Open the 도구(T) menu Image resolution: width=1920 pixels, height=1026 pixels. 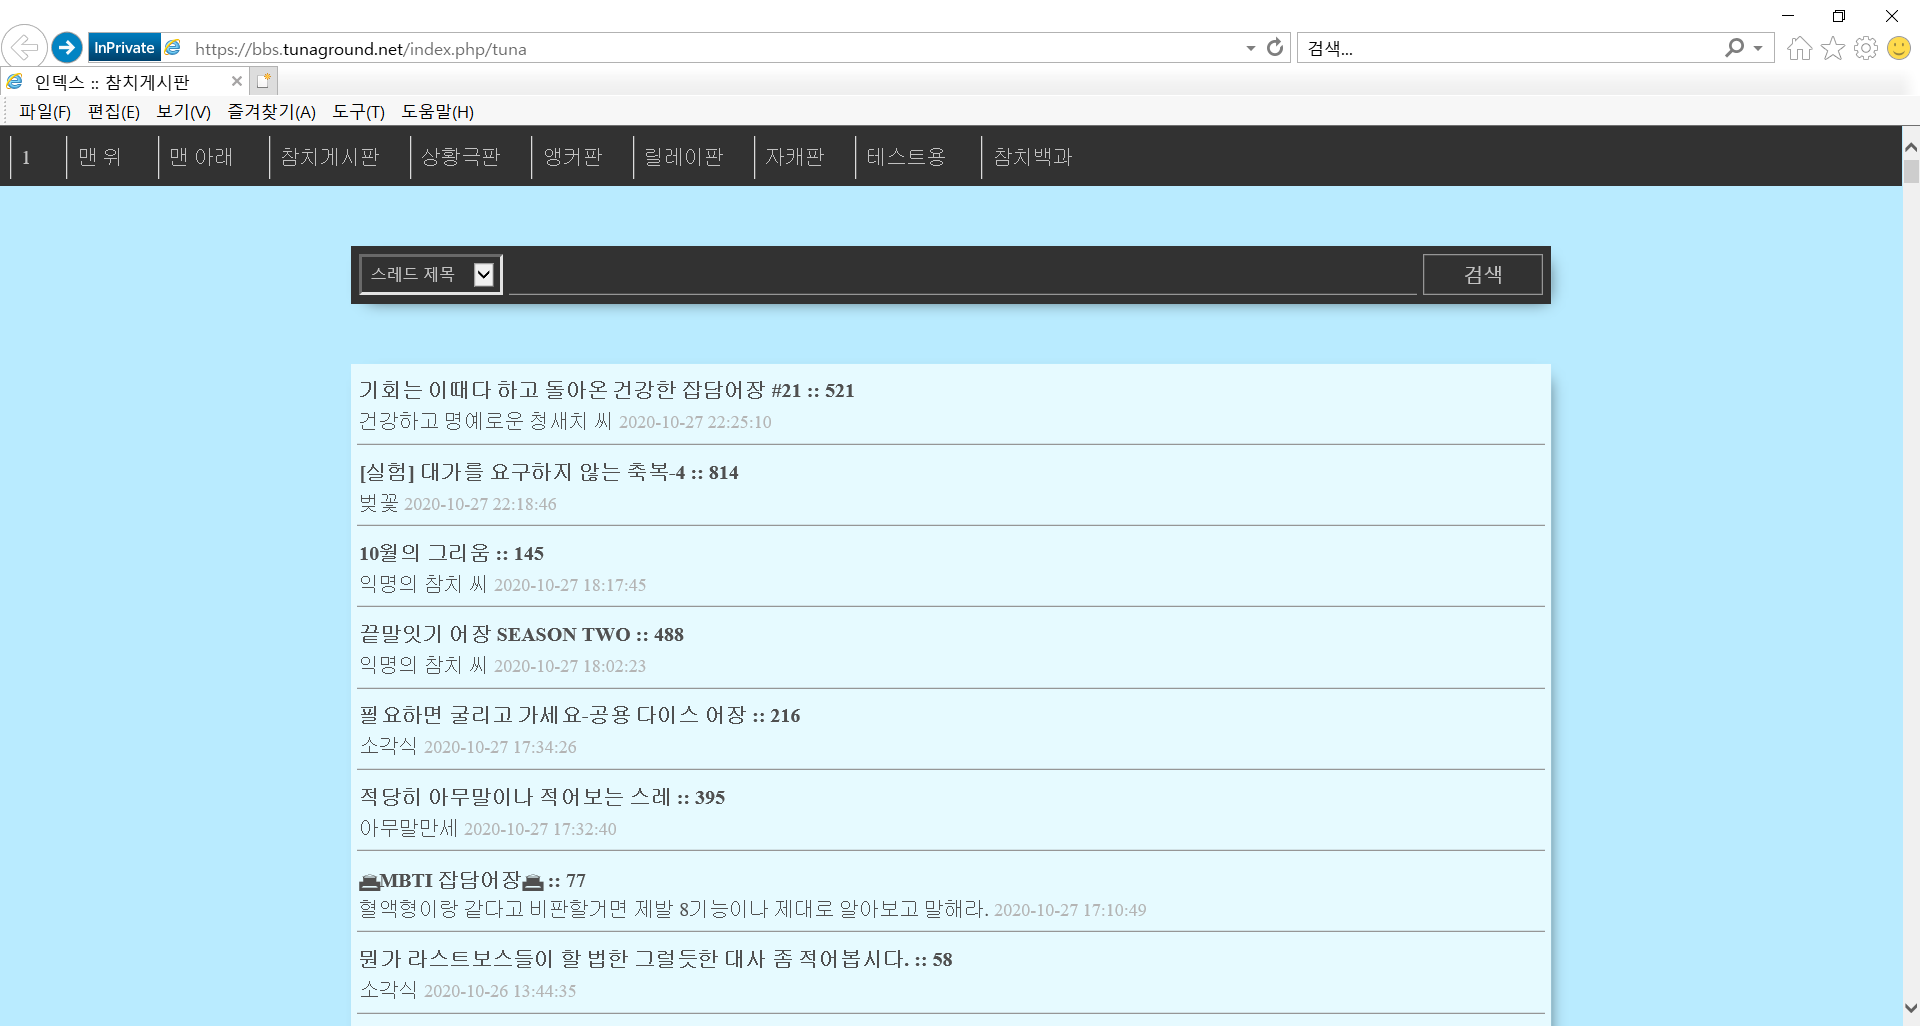coord(358,112)
